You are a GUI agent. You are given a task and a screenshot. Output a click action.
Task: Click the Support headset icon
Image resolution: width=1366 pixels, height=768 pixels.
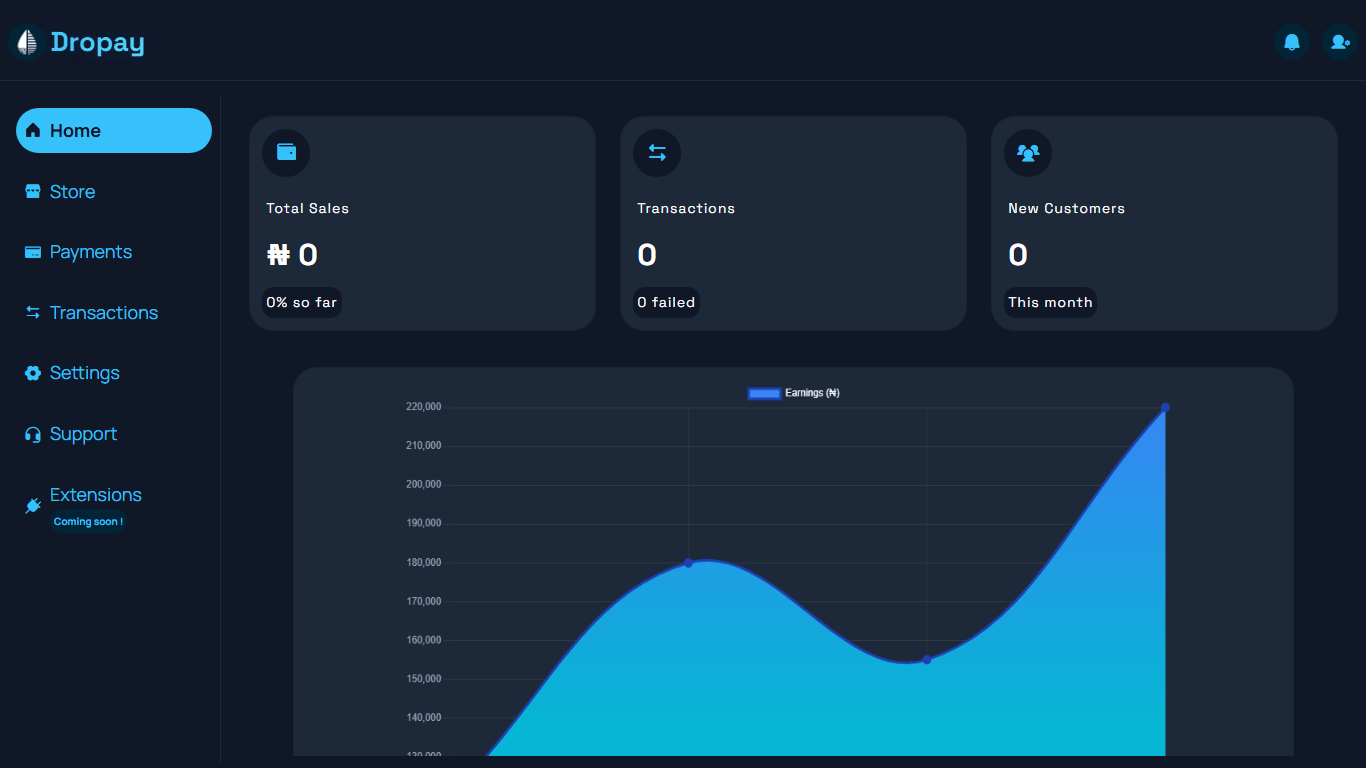tap(32, 434)
